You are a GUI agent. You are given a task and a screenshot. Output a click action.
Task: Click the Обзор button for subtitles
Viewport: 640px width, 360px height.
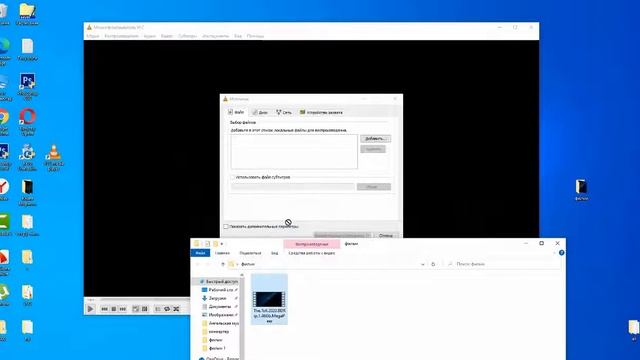373,187
